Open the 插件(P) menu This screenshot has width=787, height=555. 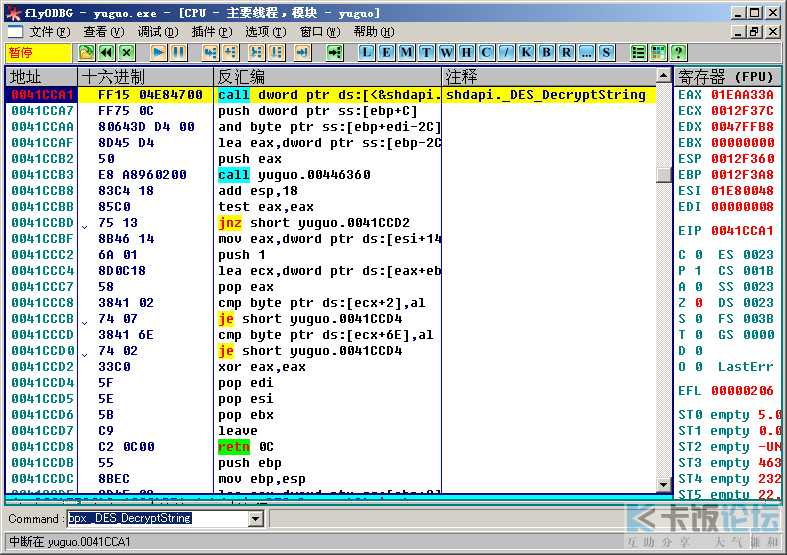click(x=212, y=32)
